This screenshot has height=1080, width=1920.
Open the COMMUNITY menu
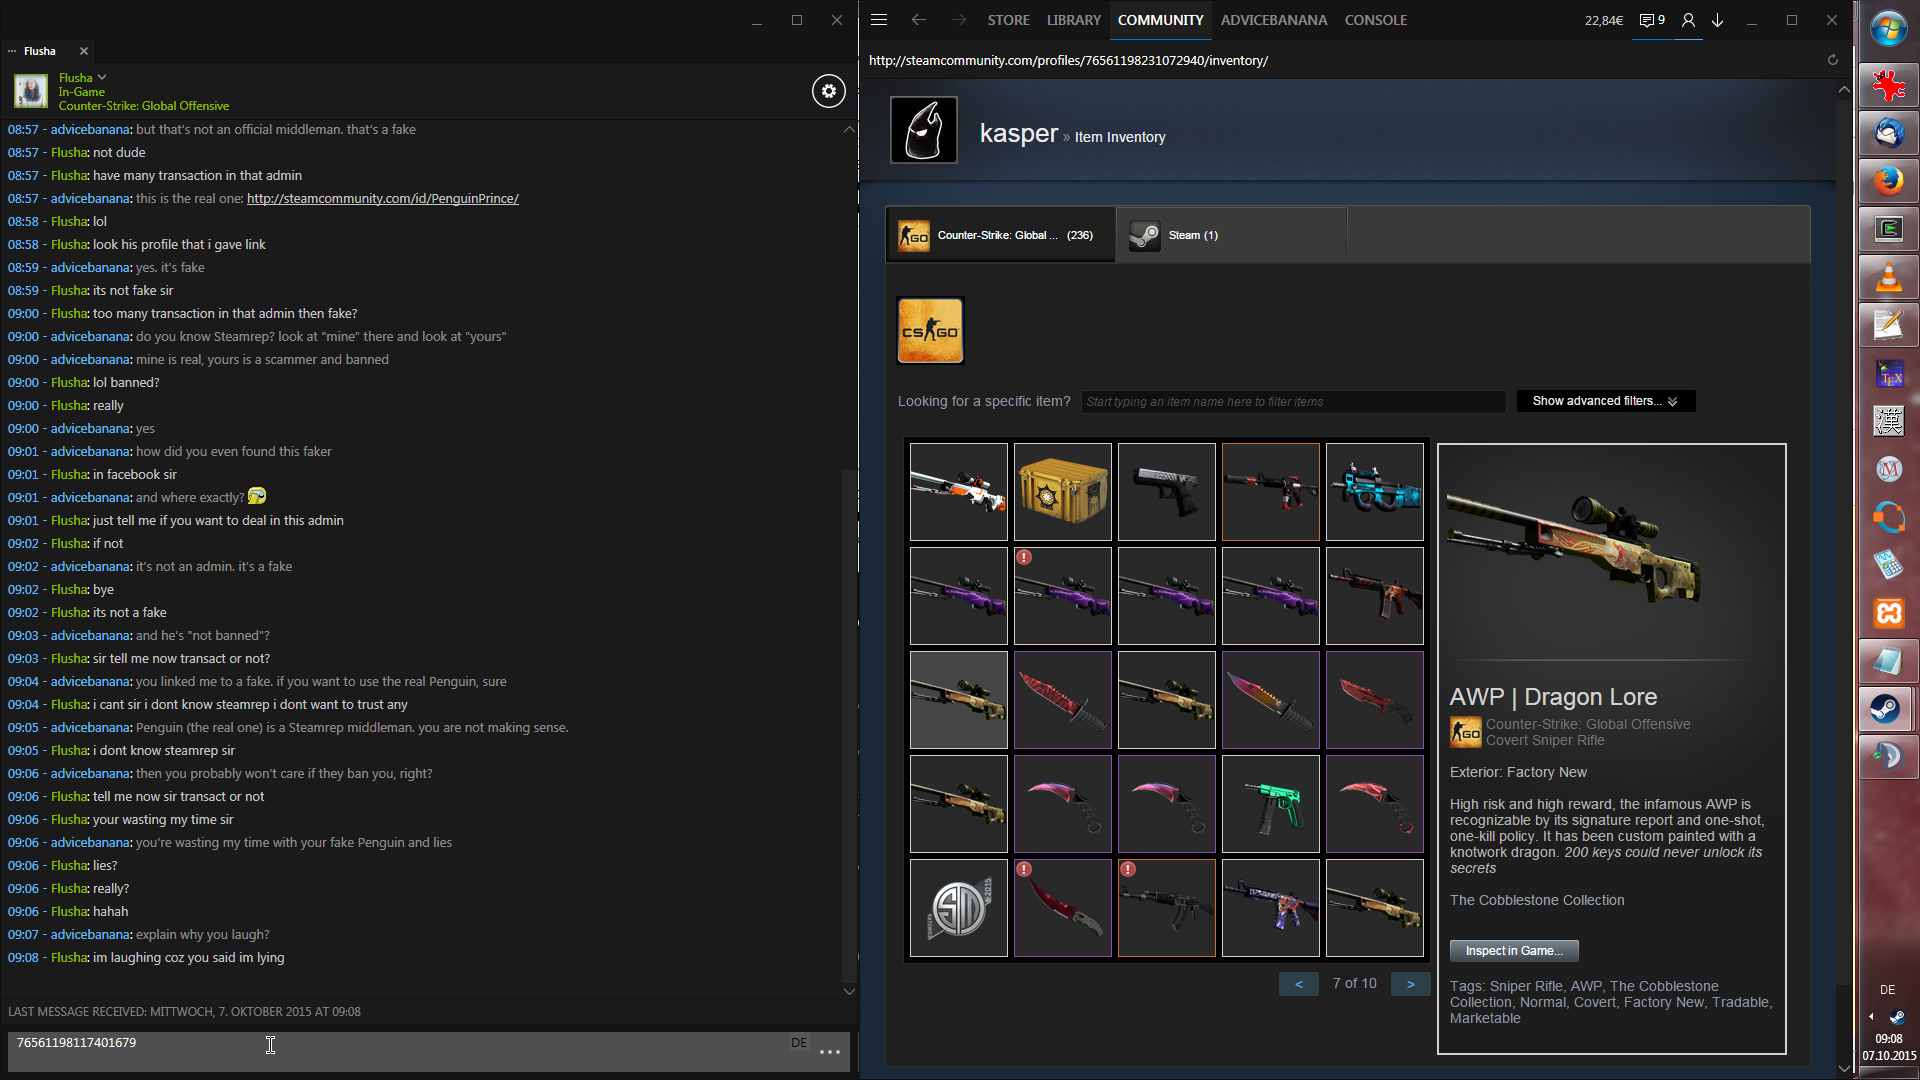pos(1160,20)
